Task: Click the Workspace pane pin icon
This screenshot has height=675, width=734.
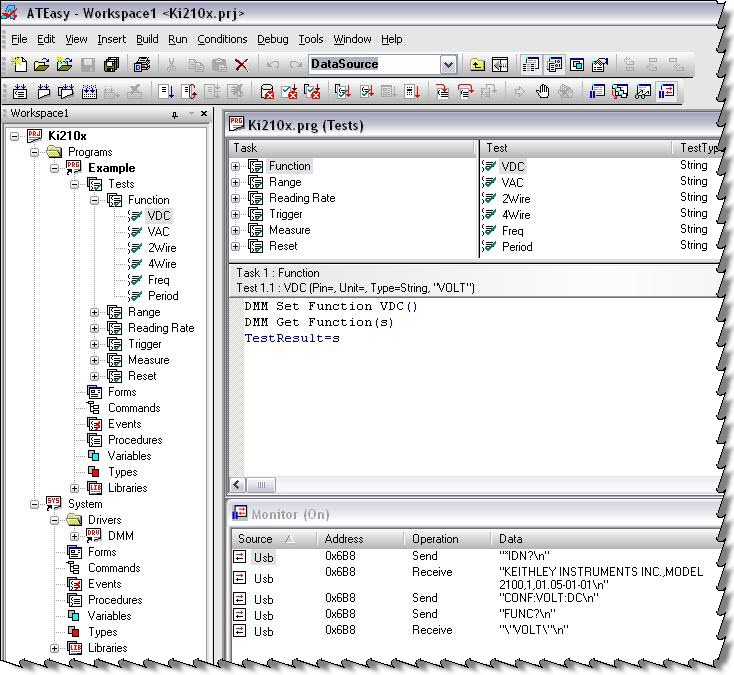Action: click(175, 114)
